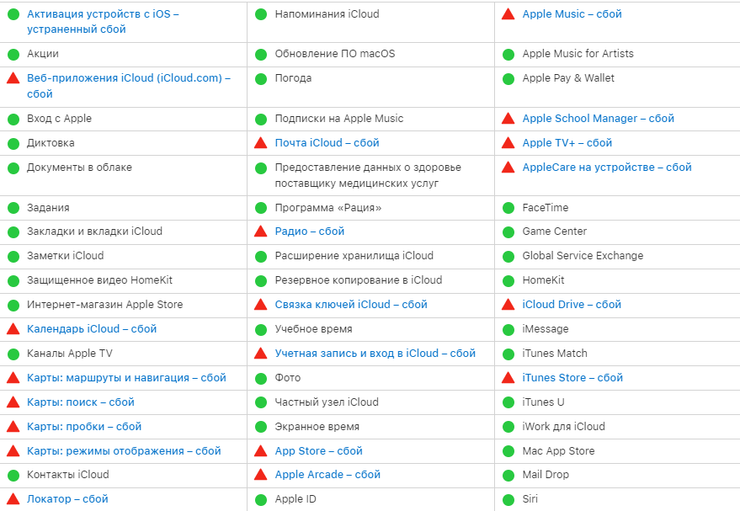Click the red triangle next to Почта iCloud

pos(261,143)
